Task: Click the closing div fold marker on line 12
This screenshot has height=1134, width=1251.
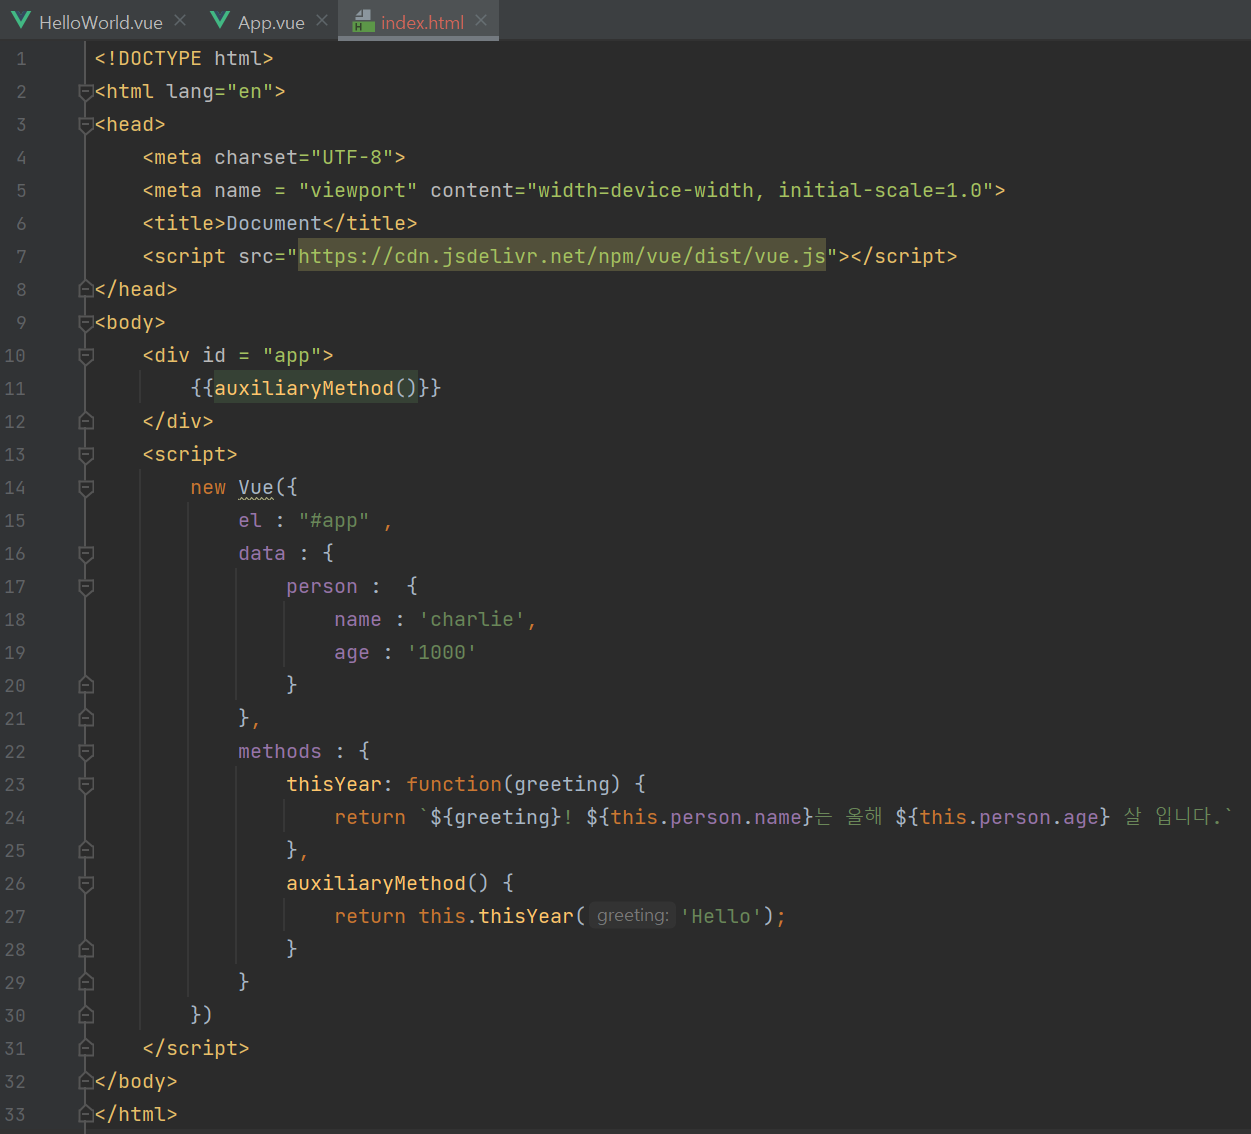Action: coord(86,421)
